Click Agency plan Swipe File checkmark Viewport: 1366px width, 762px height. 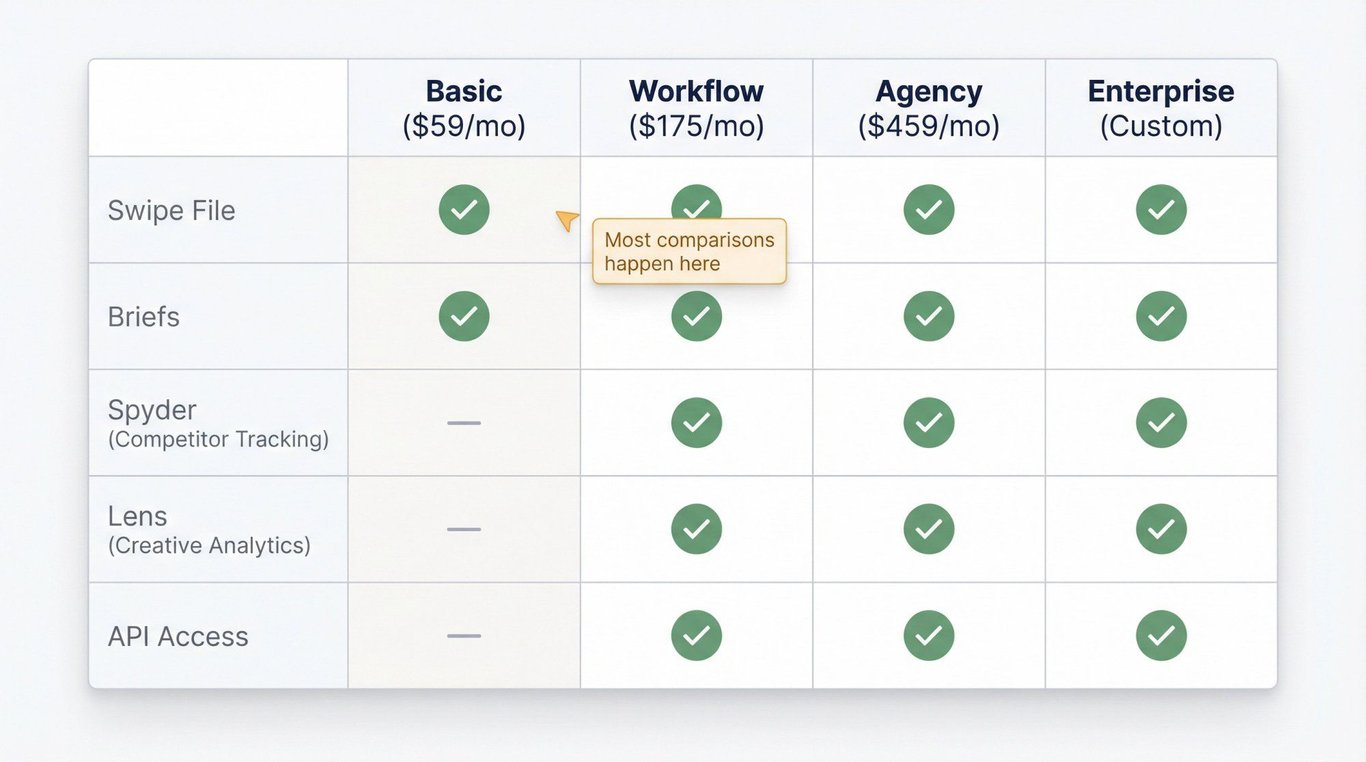coord(929,210)
